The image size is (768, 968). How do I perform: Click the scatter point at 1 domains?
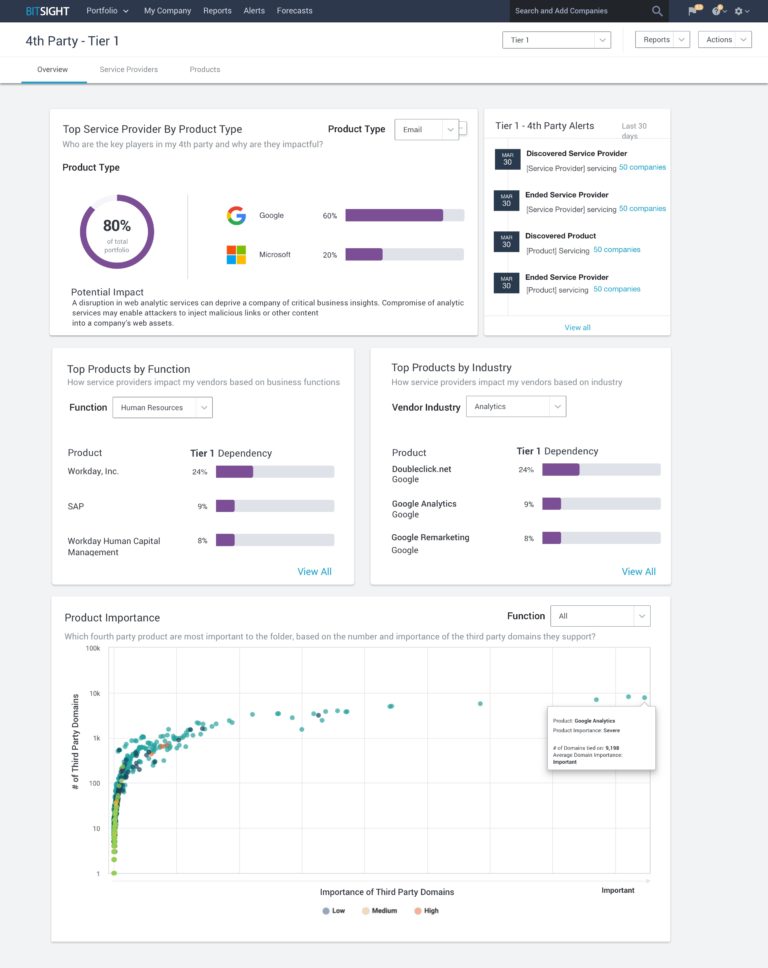click(114, 873)
